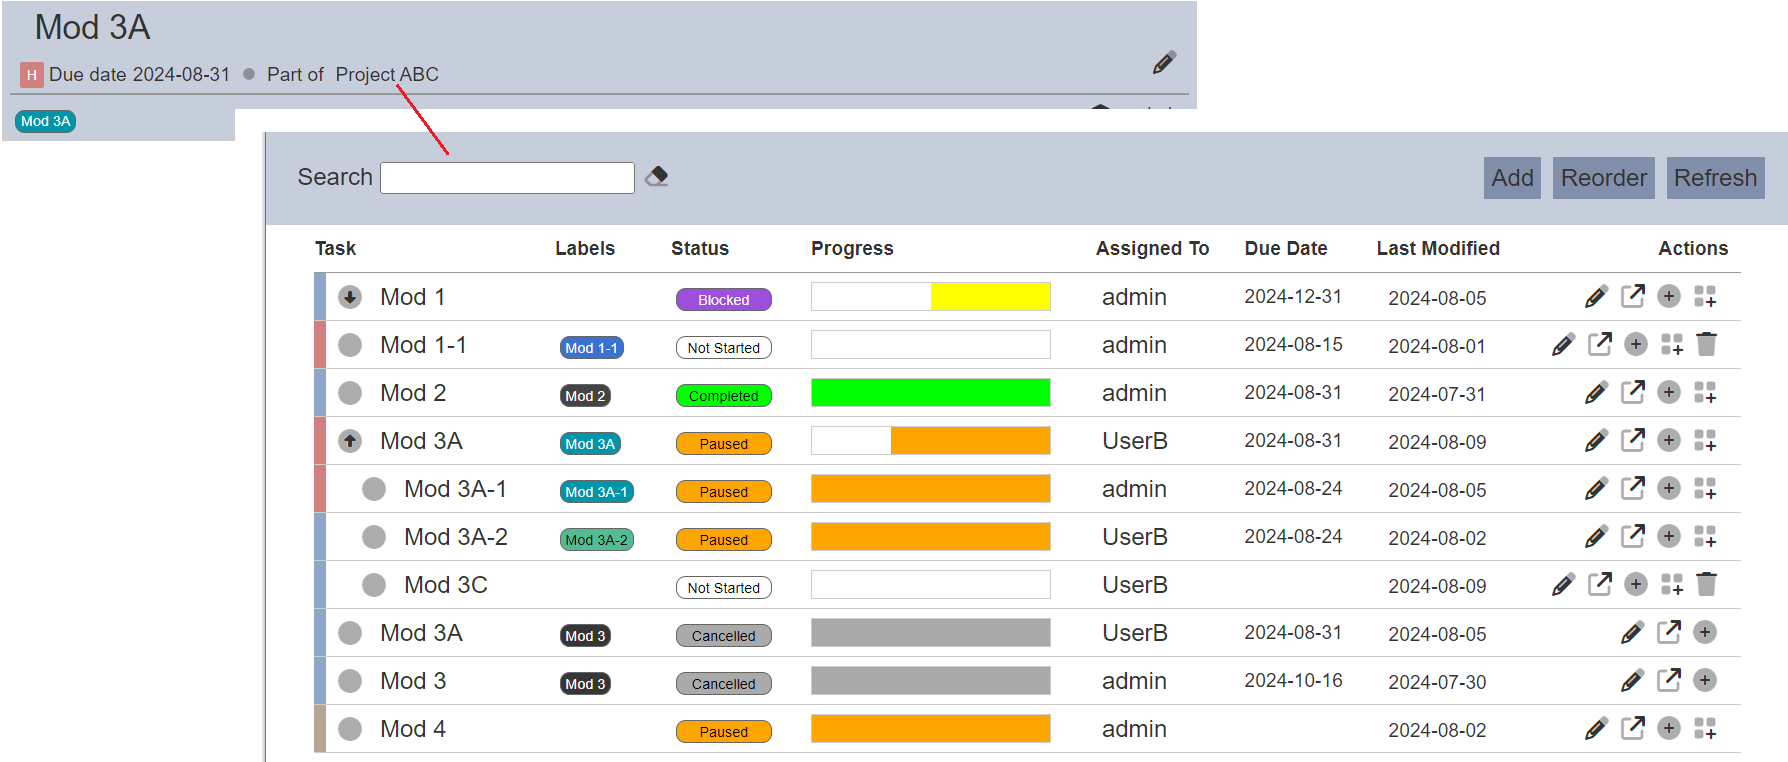This screenshot has width=1788, height=762.
Task: Expand the Mod 1 task's subtasks arrow
Action: click(x=350, y=297)
